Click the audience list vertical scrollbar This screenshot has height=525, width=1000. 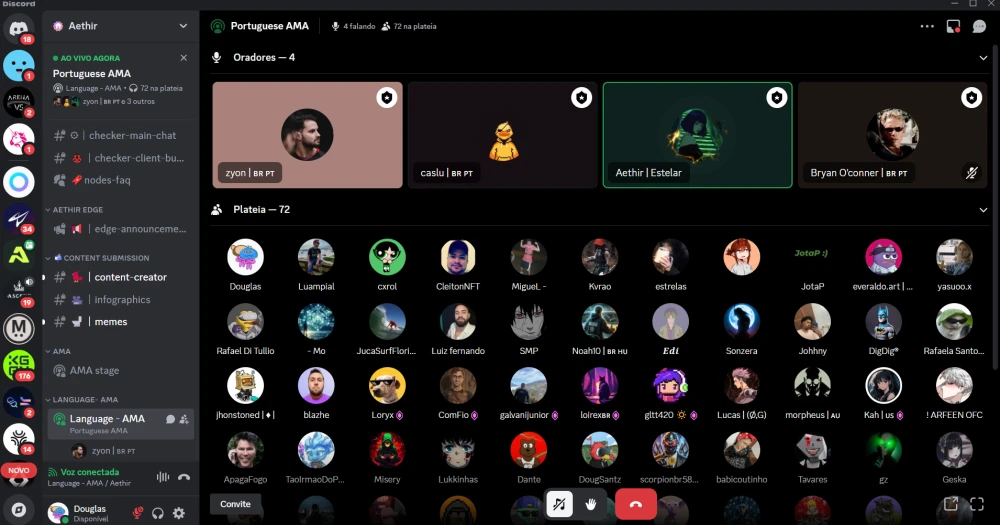(996, 207)
